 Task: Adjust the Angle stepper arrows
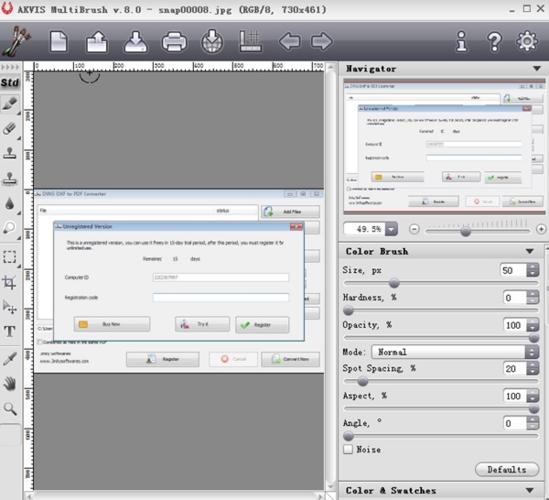click(533, 423)
